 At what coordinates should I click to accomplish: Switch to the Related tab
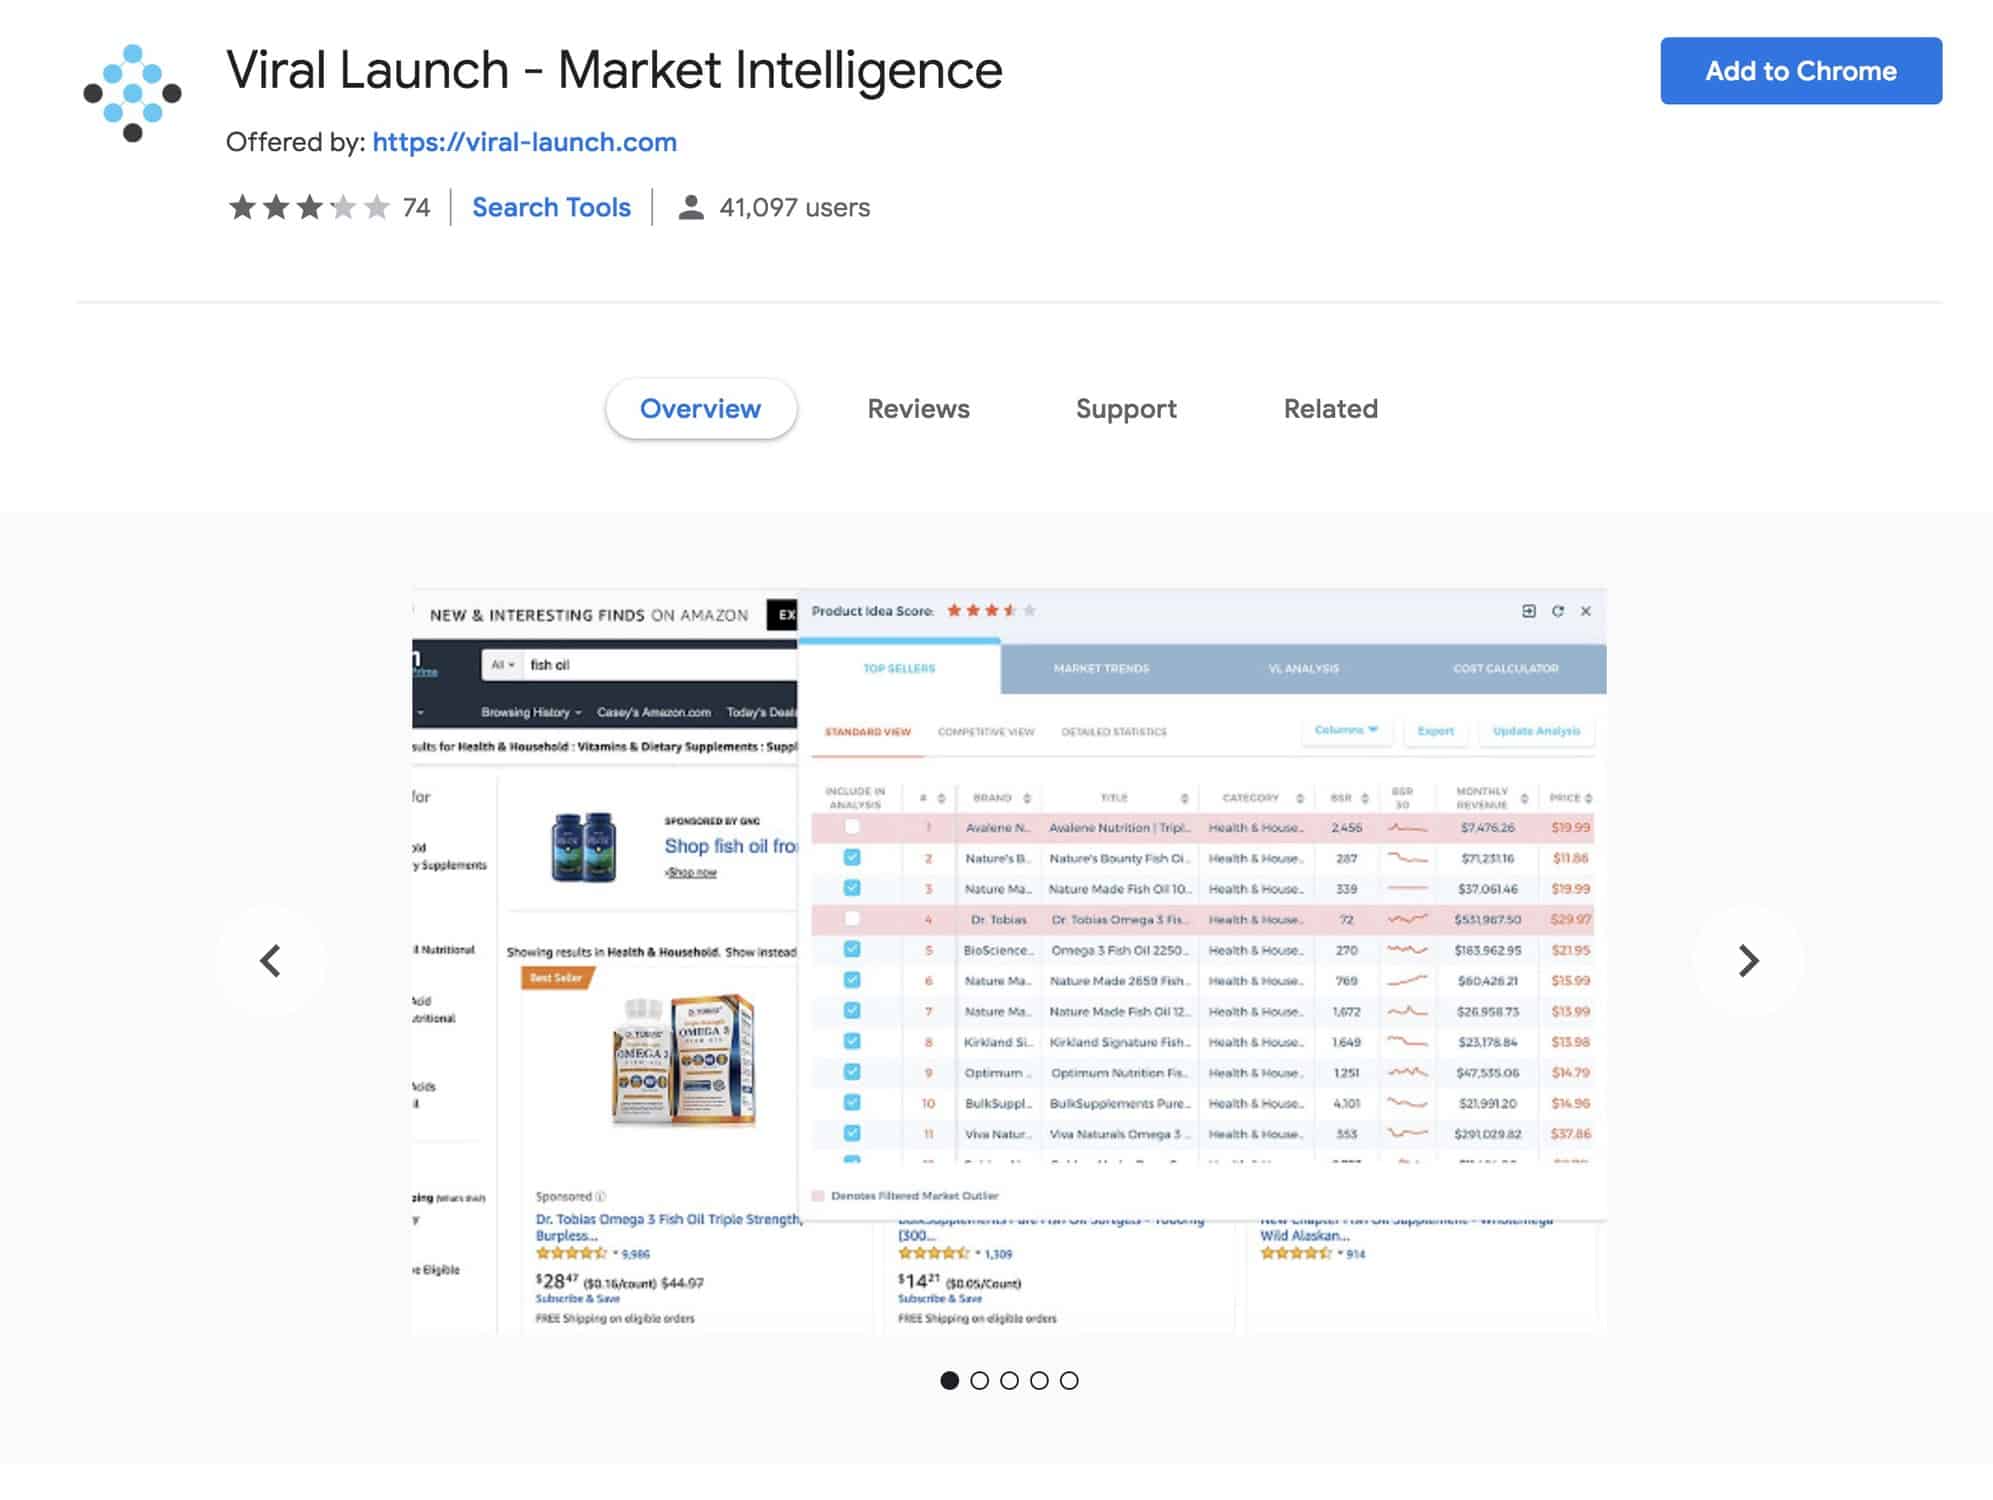click(x=1330, y=409)
